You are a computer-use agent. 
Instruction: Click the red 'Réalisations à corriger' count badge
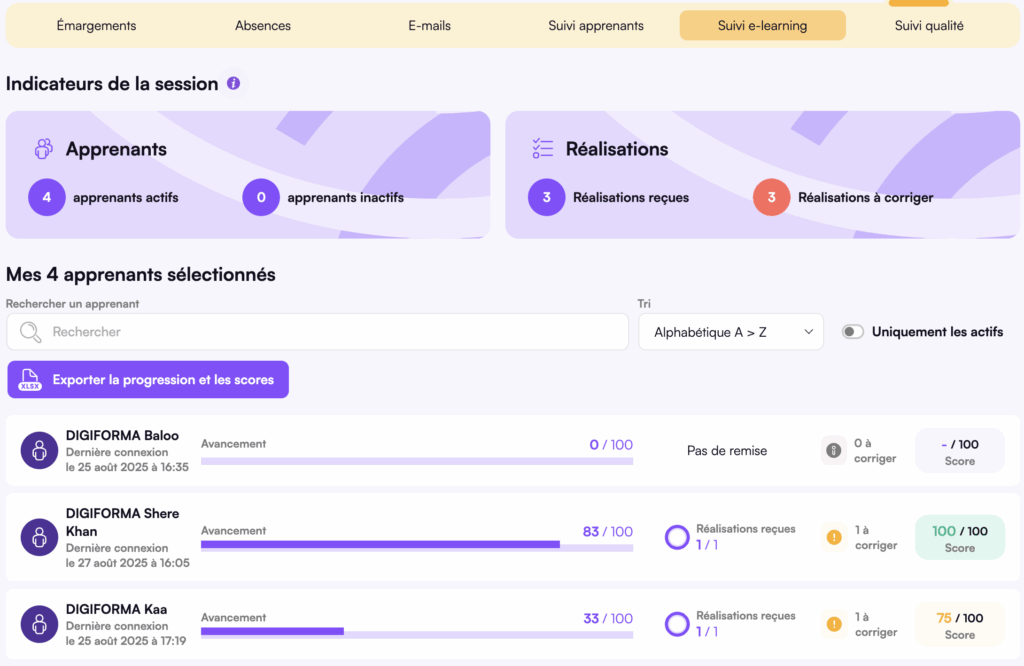[x=771, y=198]
